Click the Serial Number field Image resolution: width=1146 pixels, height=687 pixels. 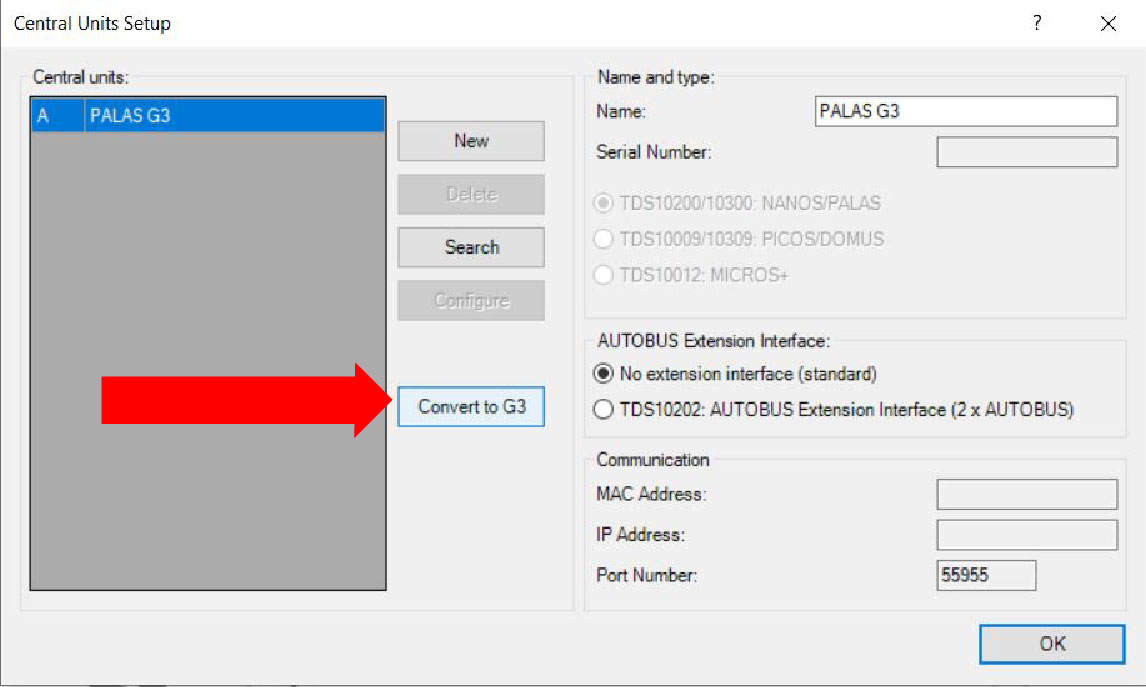[1026, 152]
